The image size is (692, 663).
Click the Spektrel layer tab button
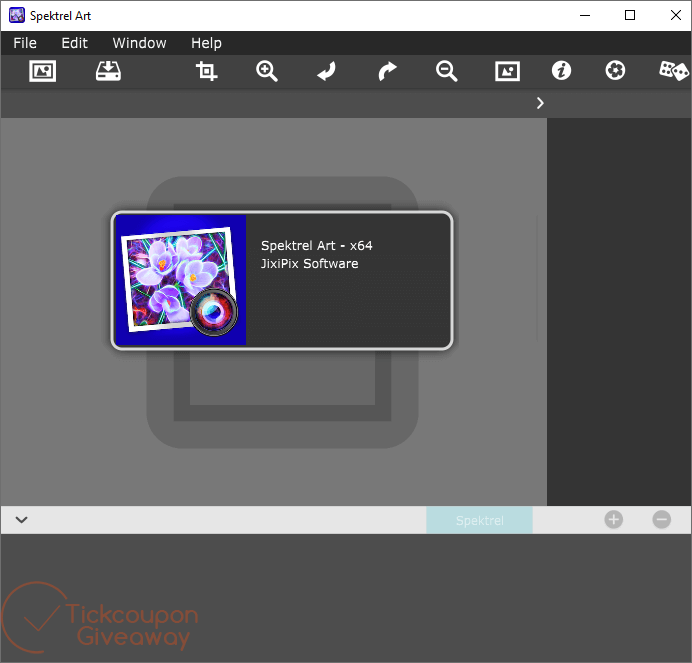coord(479,520)
